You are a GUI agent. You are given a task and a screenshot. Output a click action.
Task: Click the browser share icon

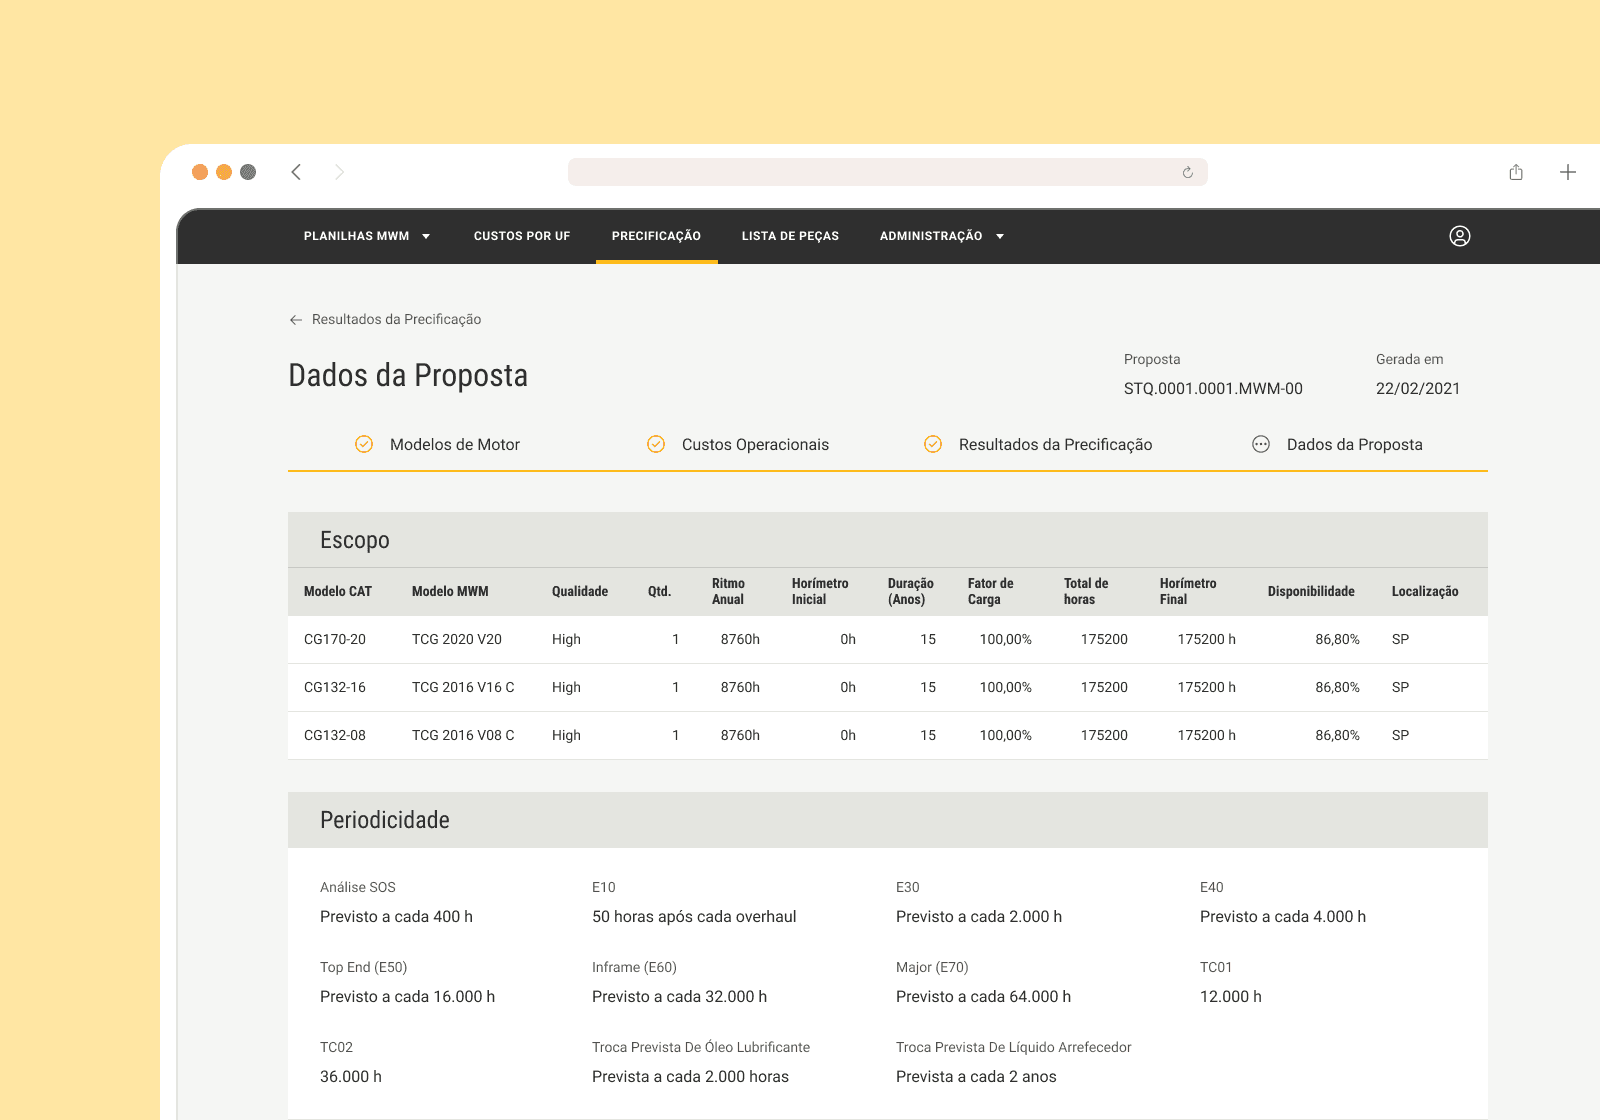pos(1516,172)
